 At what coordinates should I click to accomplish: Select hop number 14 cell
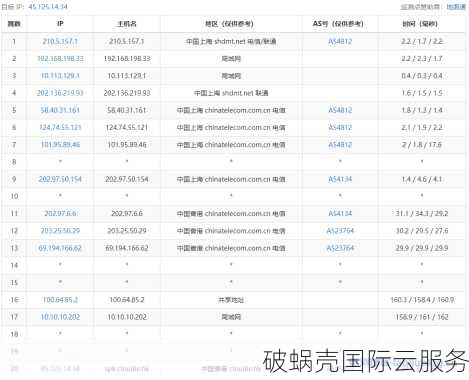click(x=14, y=265)
